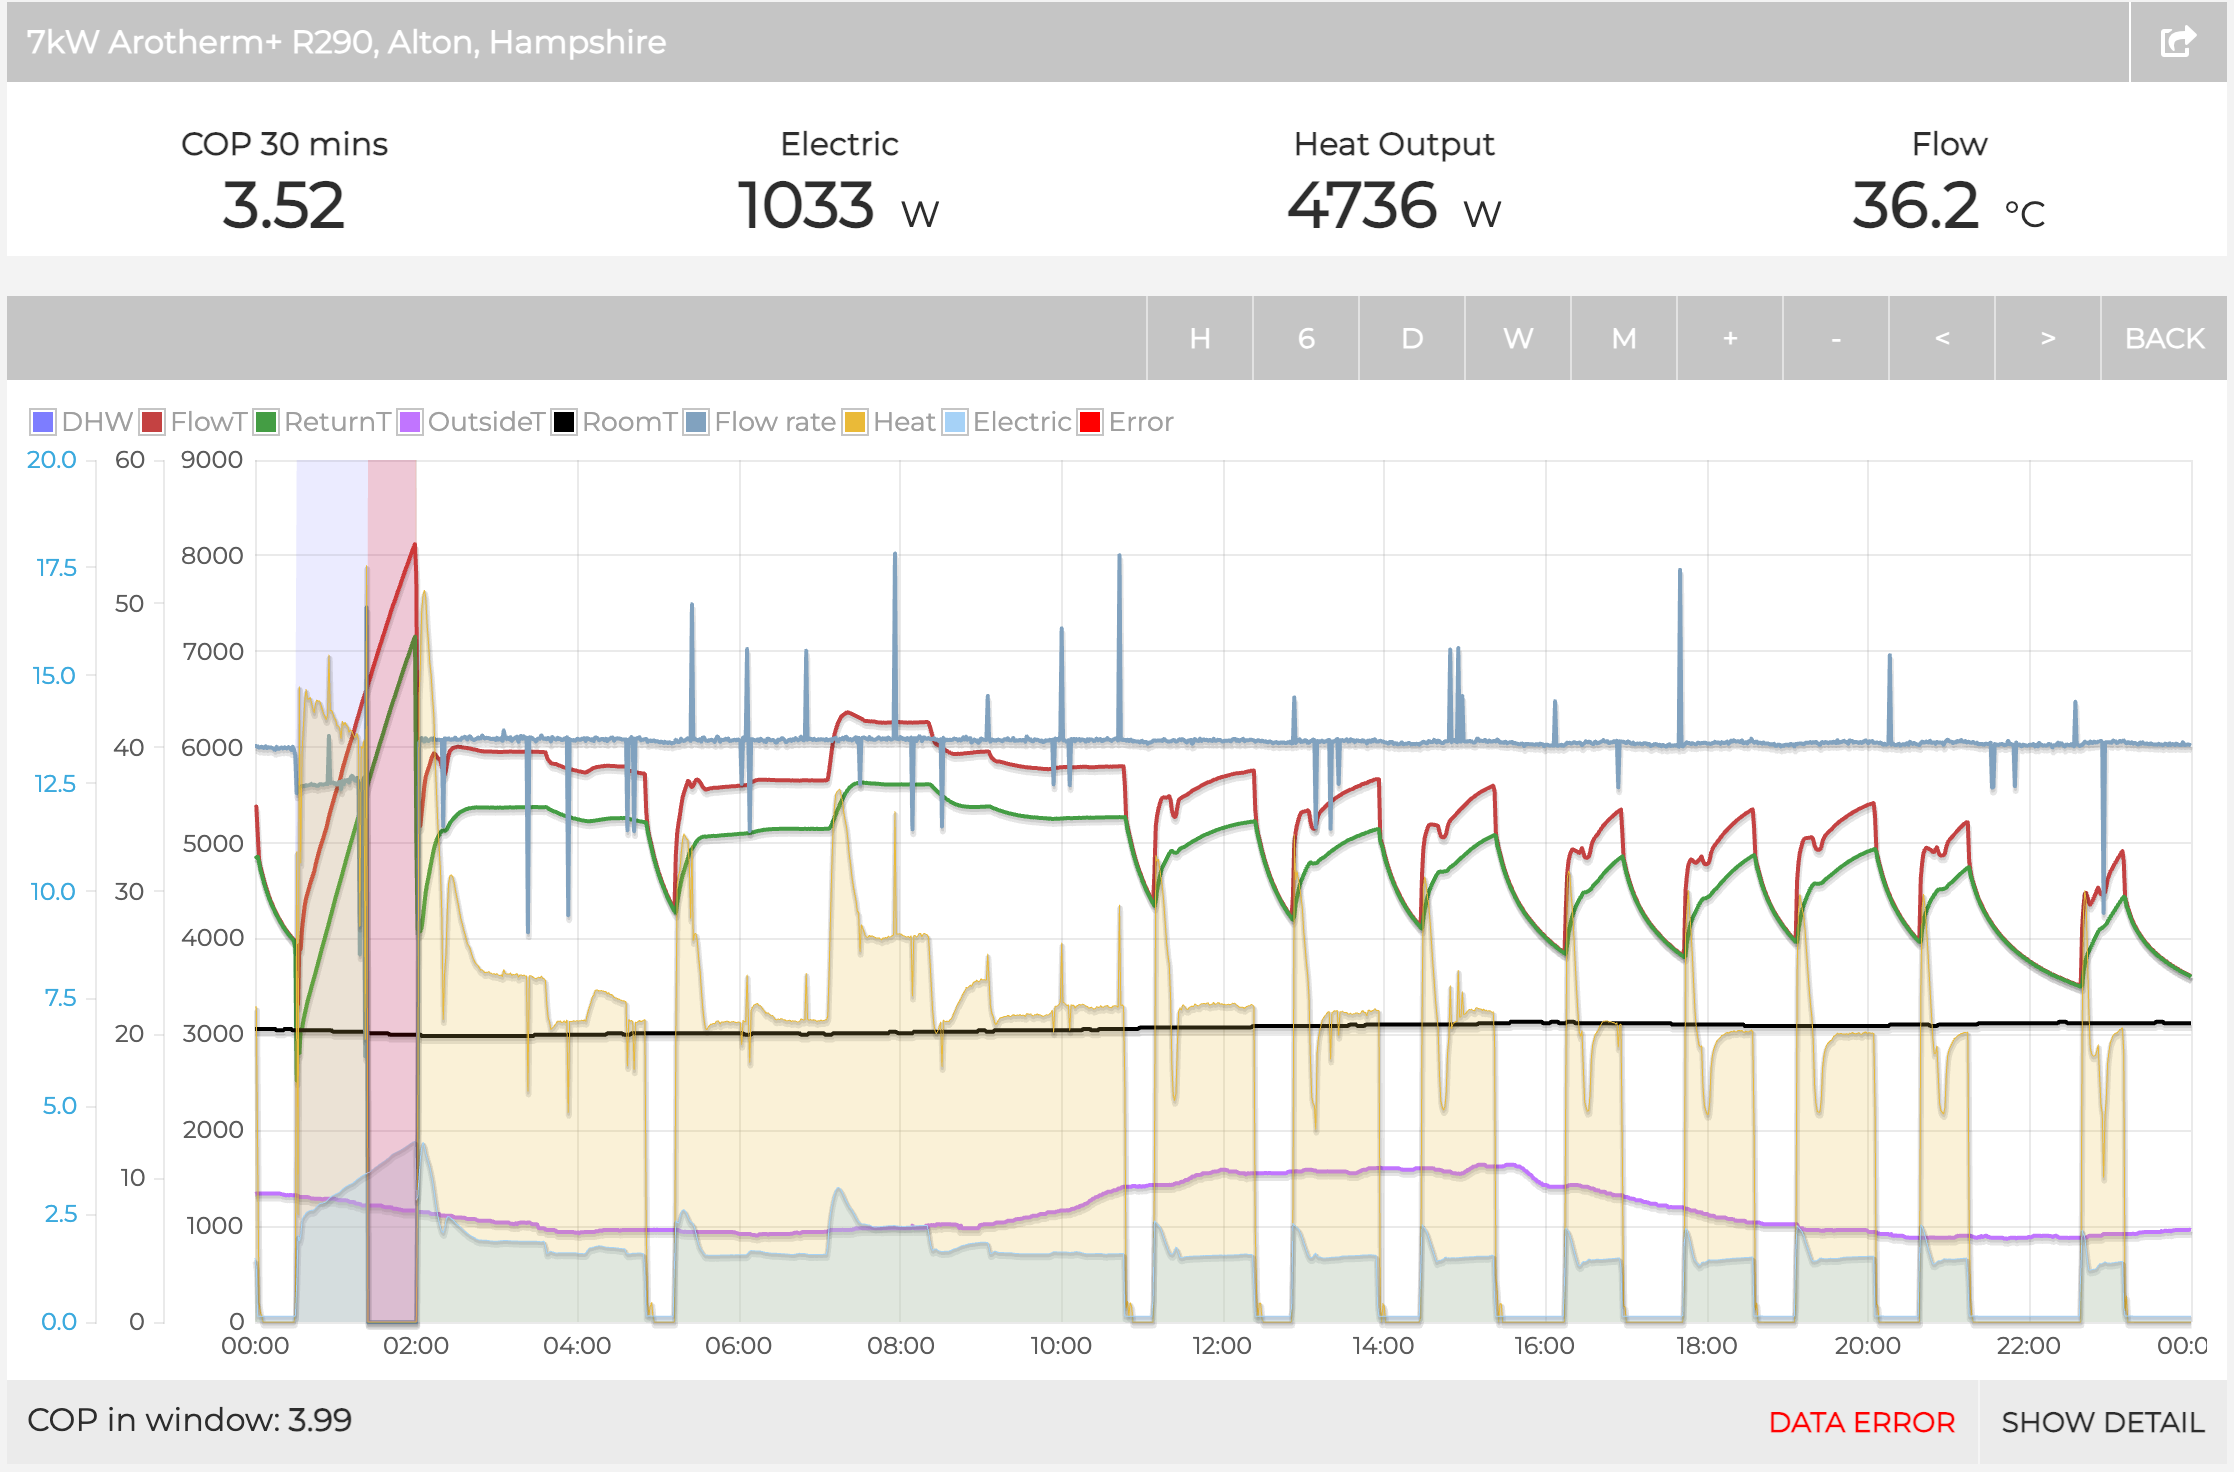This screenshot has height=1472, width=2234.
Task: Click the DATA ERROR link
Action: coord(1861,1422)
